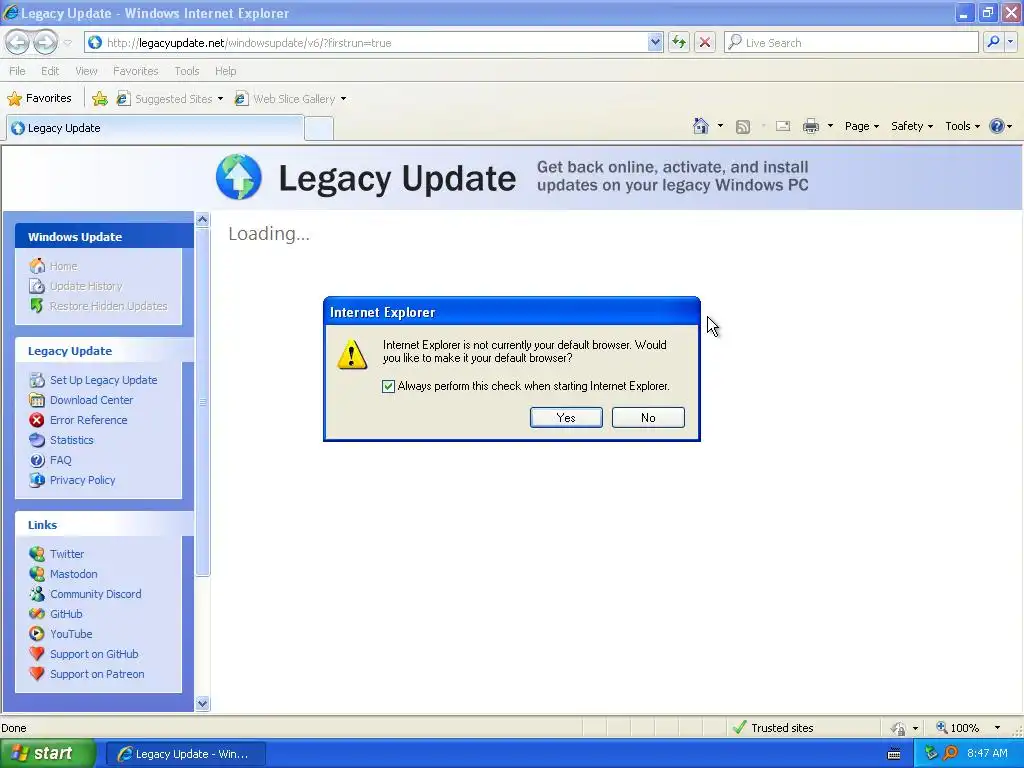Open search provider dropdown arrow
Image resolution: width=1024 pixels, height=768 pixels.
tap(1010, 42)
